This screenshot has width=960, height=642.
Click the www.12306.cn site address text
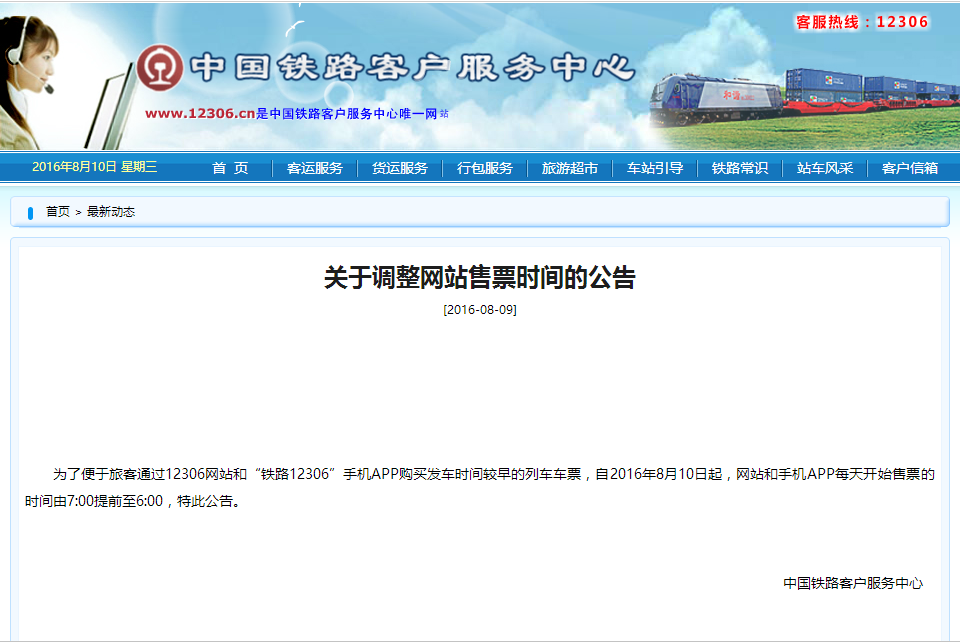pos(200,113)
